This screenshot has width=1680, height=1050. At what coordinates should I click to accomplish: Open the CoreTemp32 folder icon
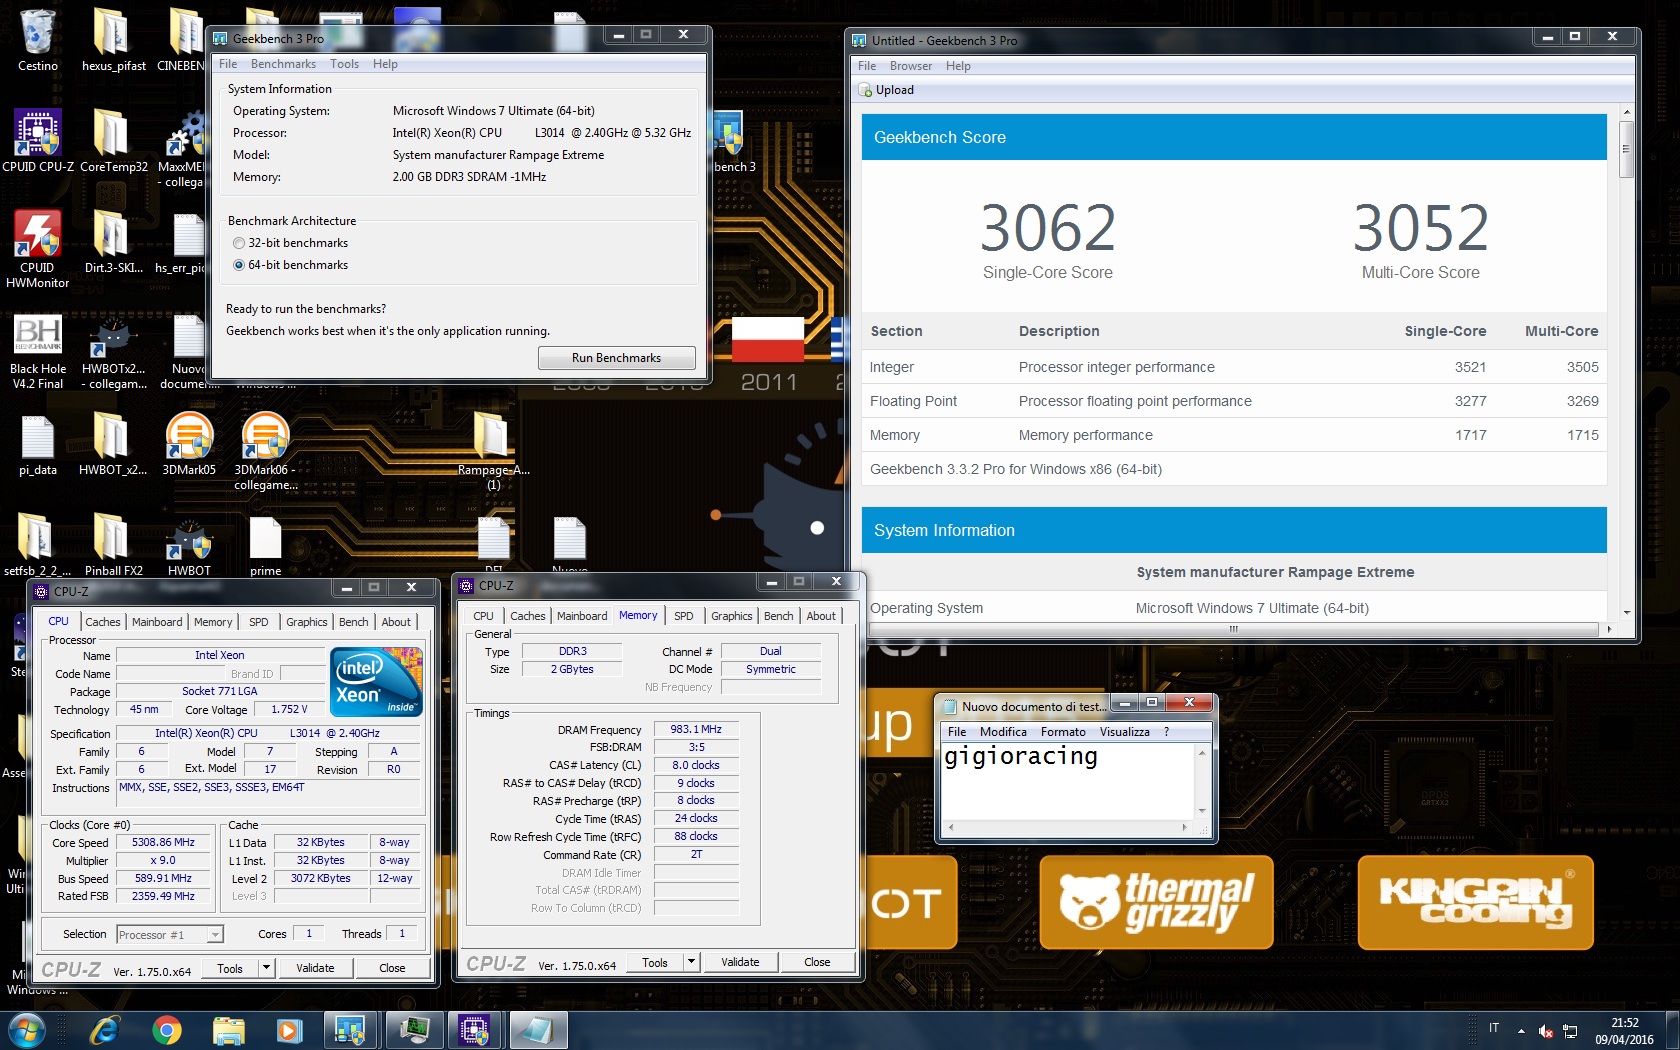tap(113, 141)
